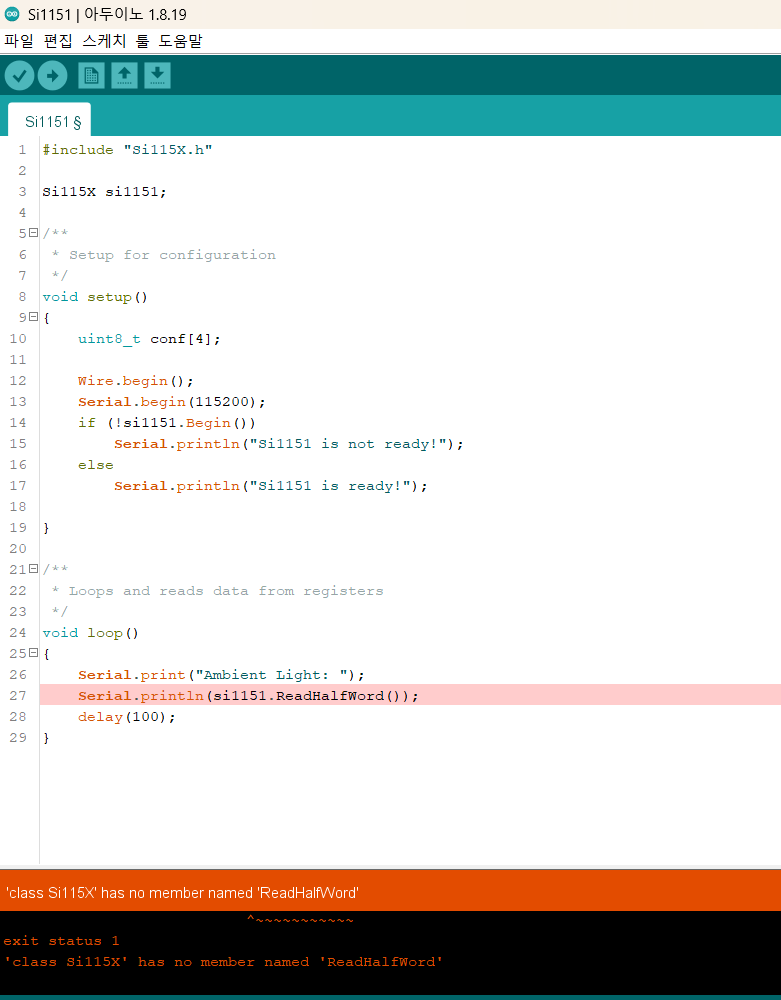781x1000 pixels.
Task: Open the 파일 menu
Action: click(18, 42)
